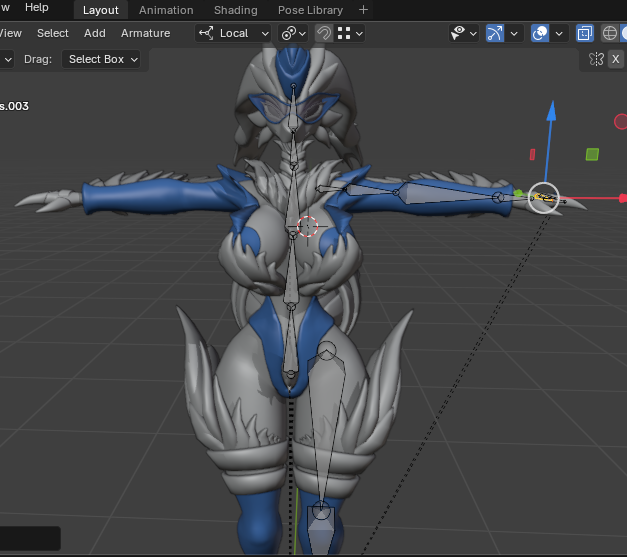Open the Armature menu
Image resolution: width=627 pixels, height=557 pixels.
pyautogui.click(x=146, y=33)
